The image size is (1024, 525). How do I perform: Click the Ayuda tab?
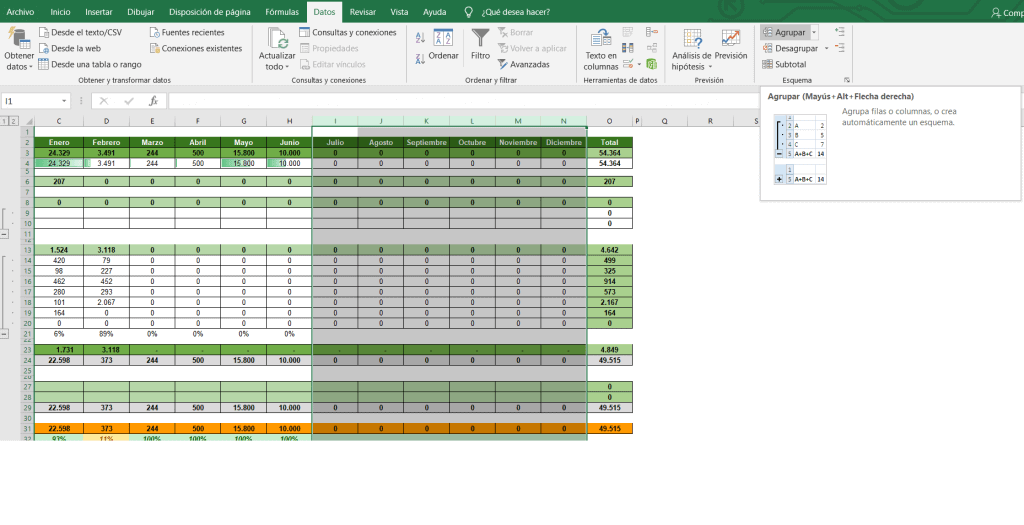435,12
